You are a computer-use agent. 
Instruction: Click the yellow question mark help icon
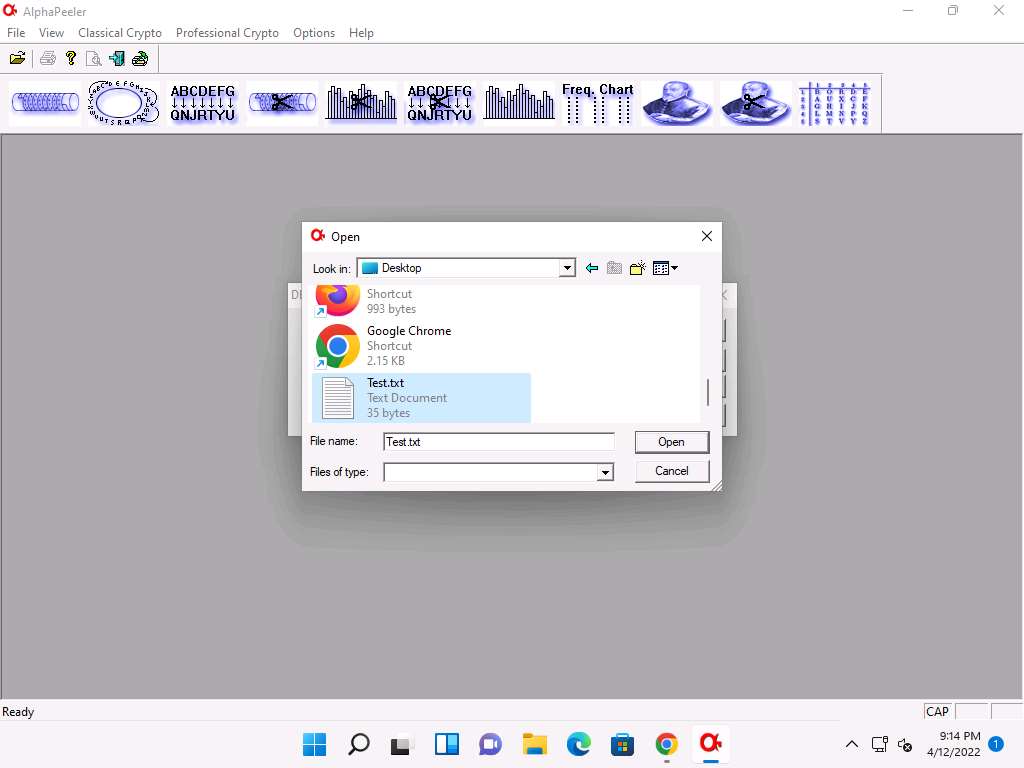[x=71, y=59]
